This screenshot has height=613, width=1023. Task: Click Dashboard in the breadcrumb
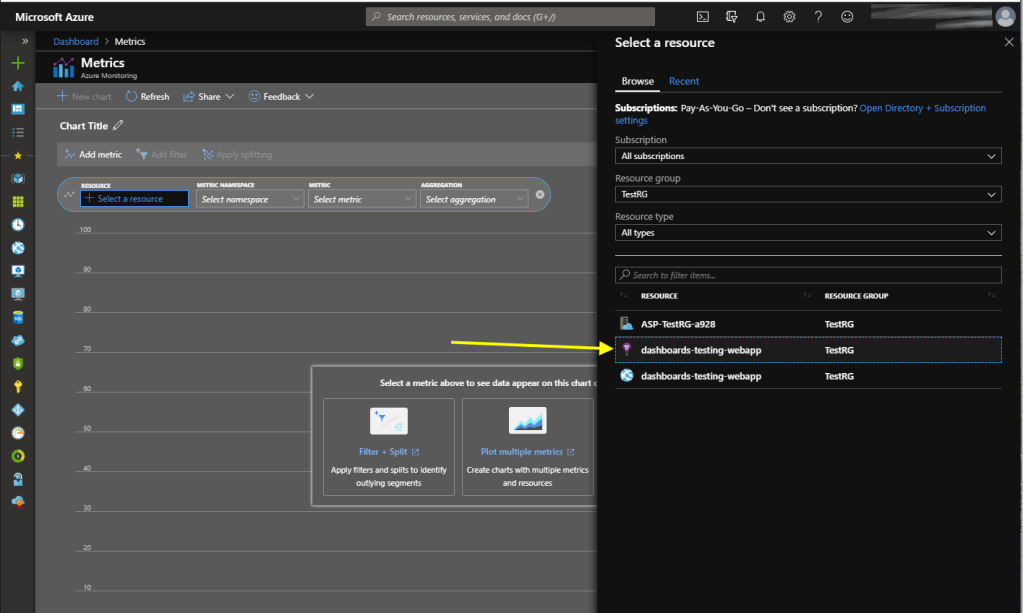(x=76, y=42)
